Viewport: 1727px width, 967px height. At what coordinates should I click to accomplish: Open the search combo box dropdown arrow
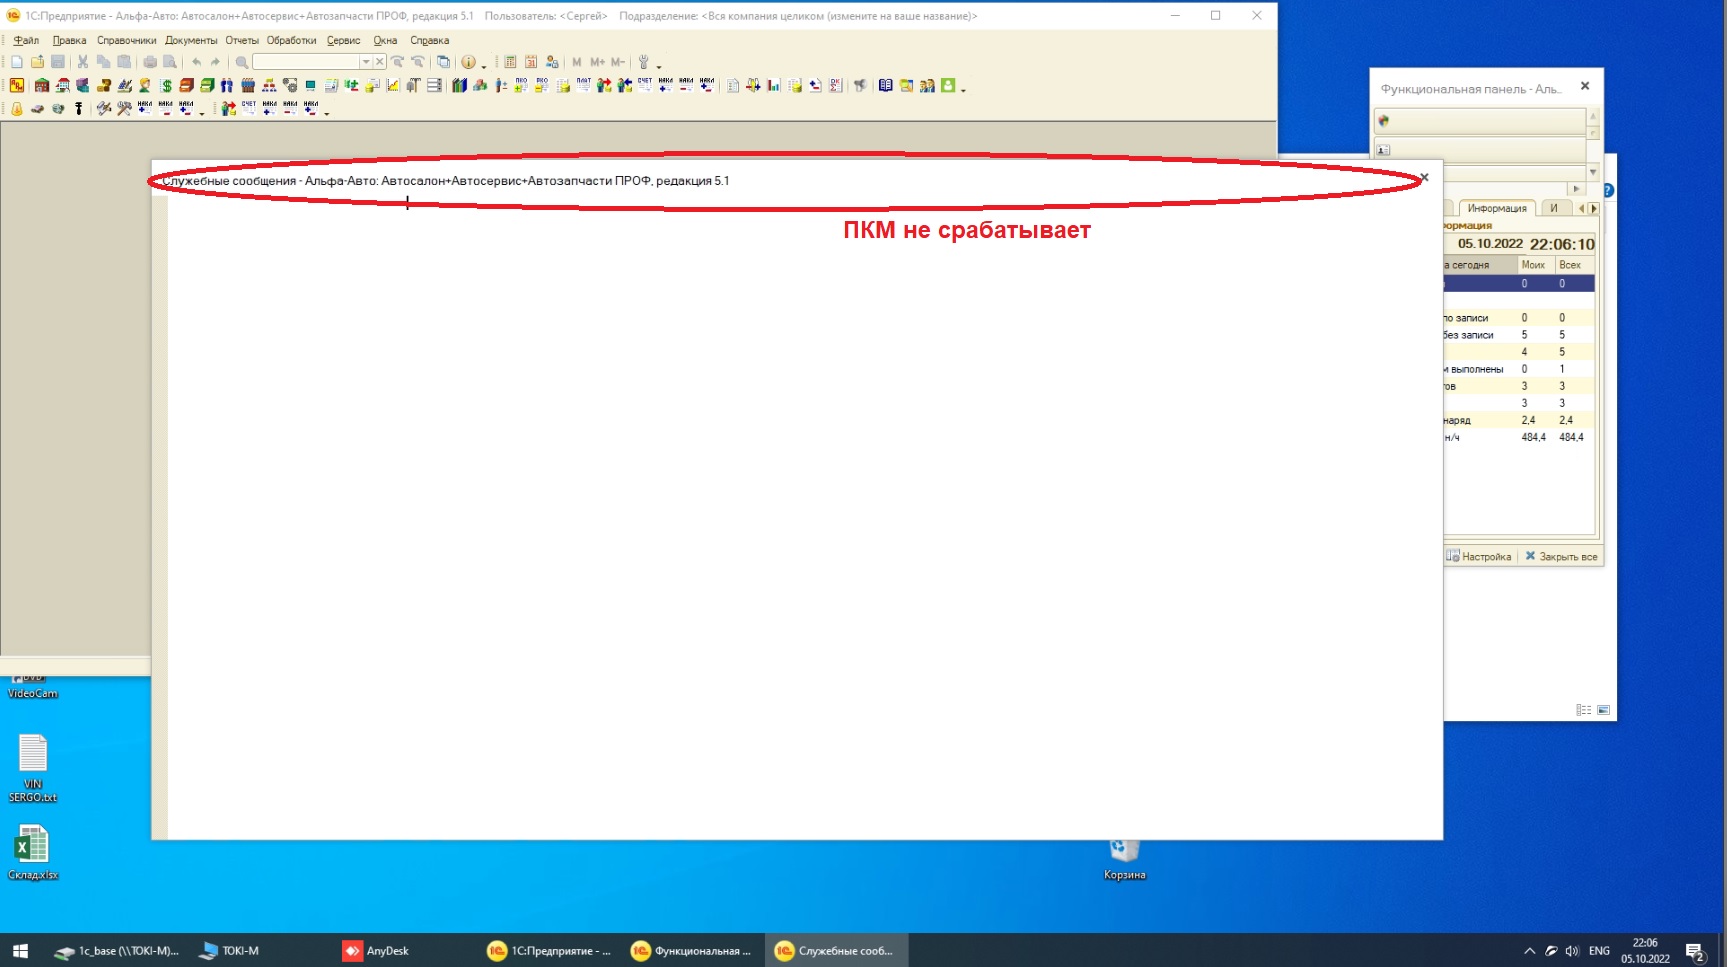(366, 62)
